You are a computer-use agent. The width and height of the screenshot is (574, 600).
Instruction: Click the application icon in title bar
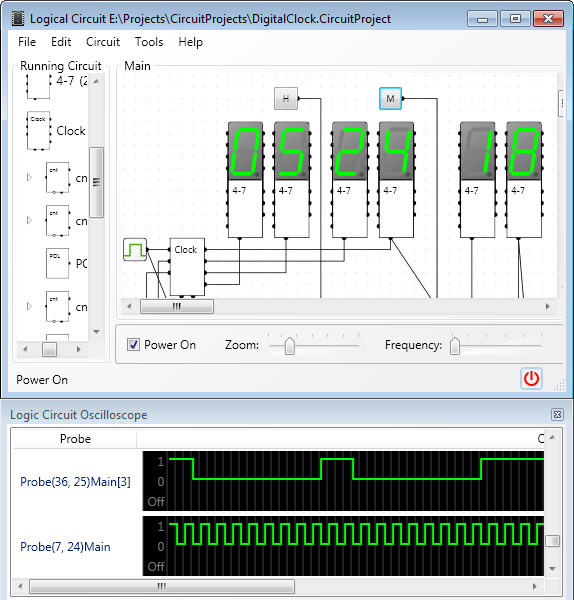click(x=18, y=18)
